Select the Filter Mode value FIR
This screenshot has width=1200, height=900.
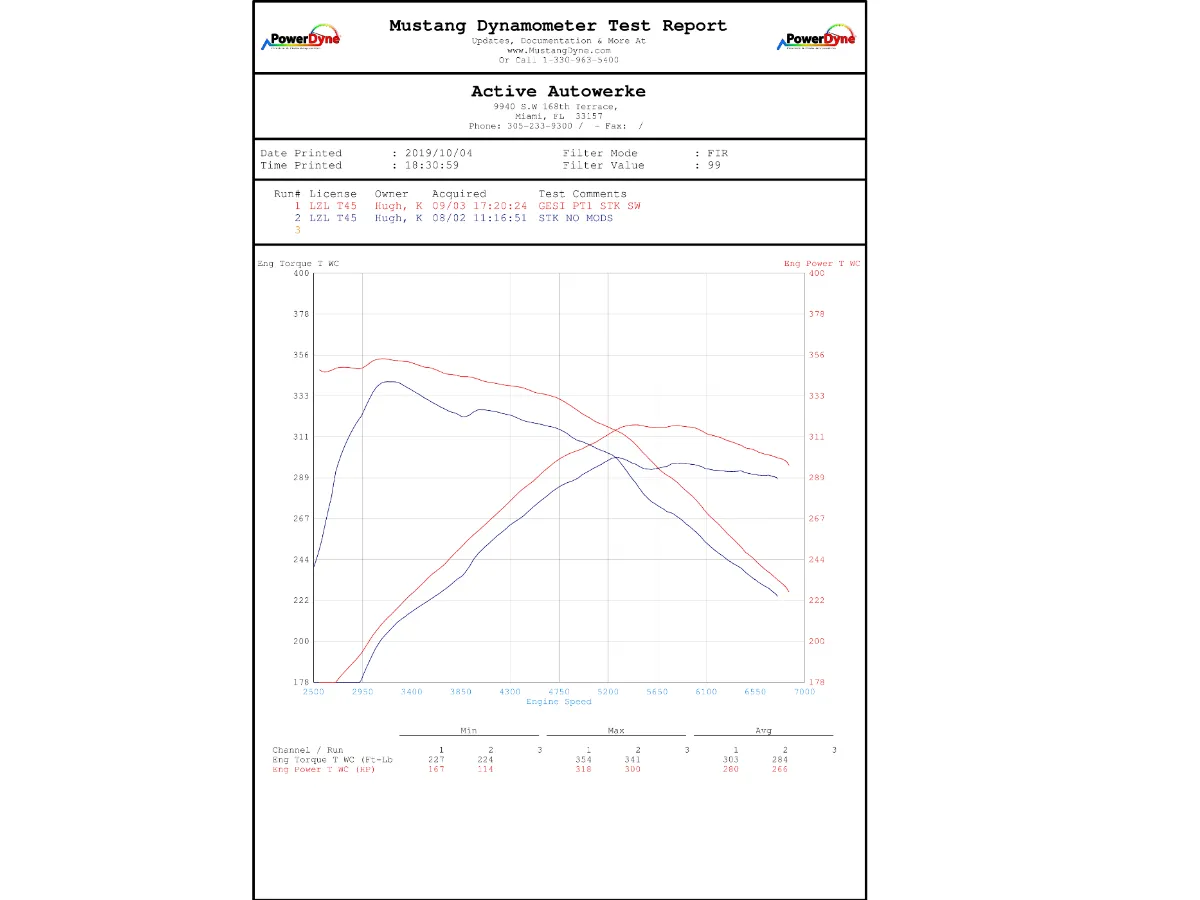click(x=718, y=154)
